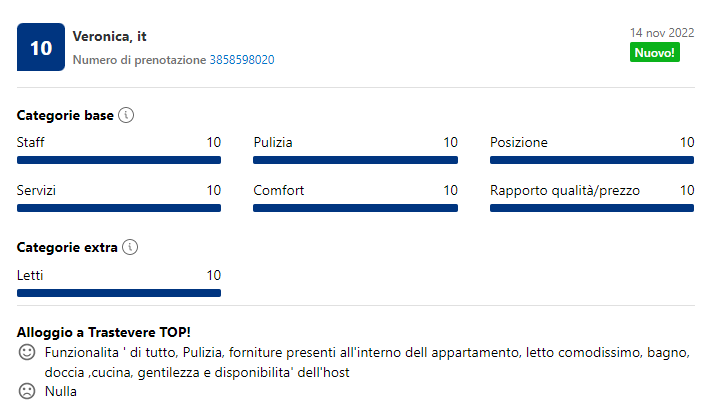Viewport: 713px width, 409px height.
Task: Click the Categorie base info icon
Action: pos(126,115)
